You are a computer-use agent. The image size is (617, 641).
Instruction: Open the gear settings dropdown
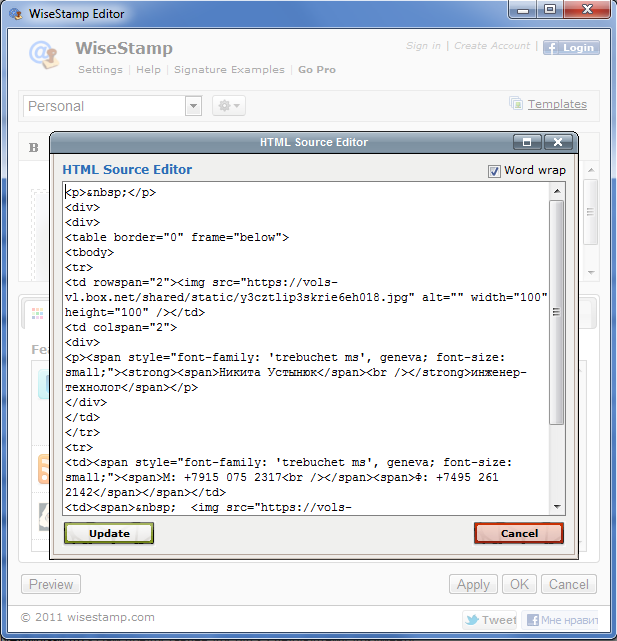pyautogui.click(x=229, y=106)
